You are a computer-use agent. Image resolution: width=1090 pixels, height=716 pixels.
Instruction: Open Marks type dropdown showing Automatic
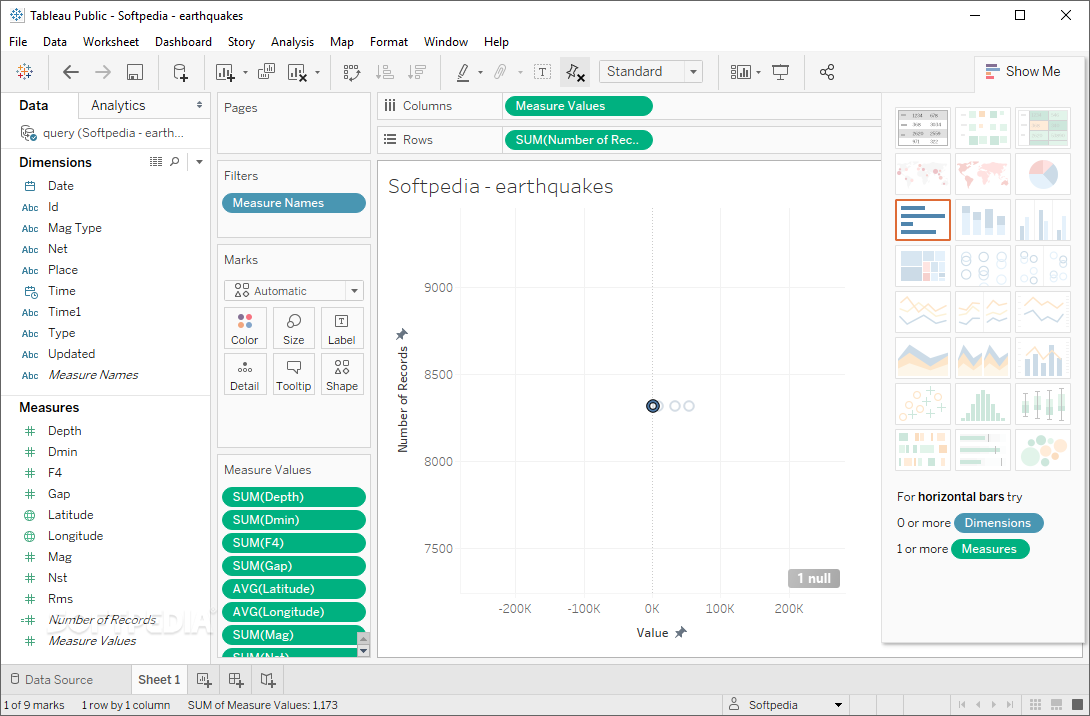[x=293, y=291]
